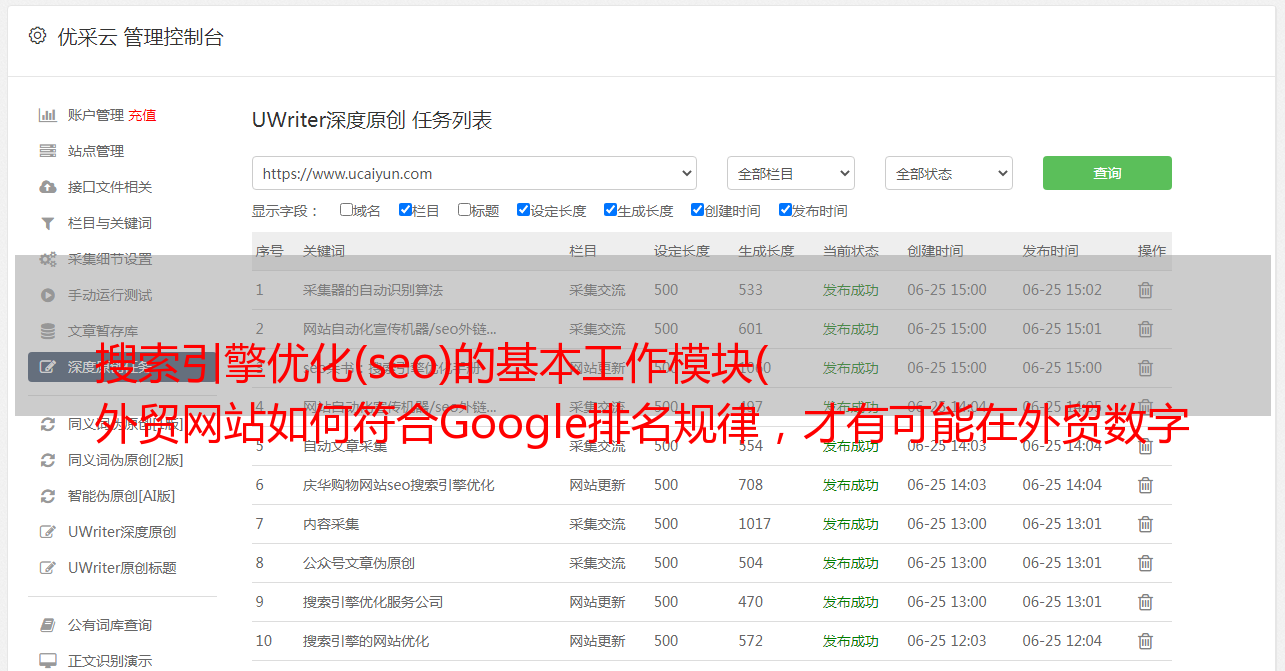Open the 全部栏目 dropdown
The height and width of the screenshot is (671, 1285).
point(791,173)
